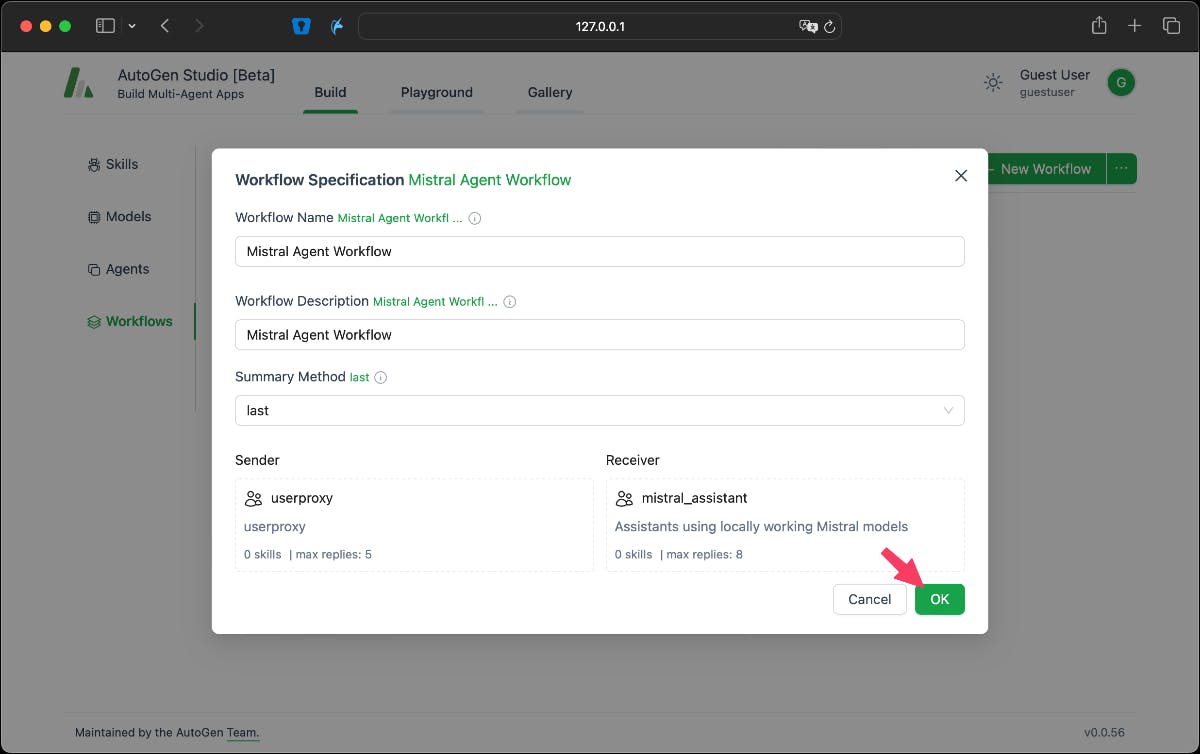This screenshot has width=1200, height=754.
Task: Open the Summary Method dropdown
Action: point(600,410)
